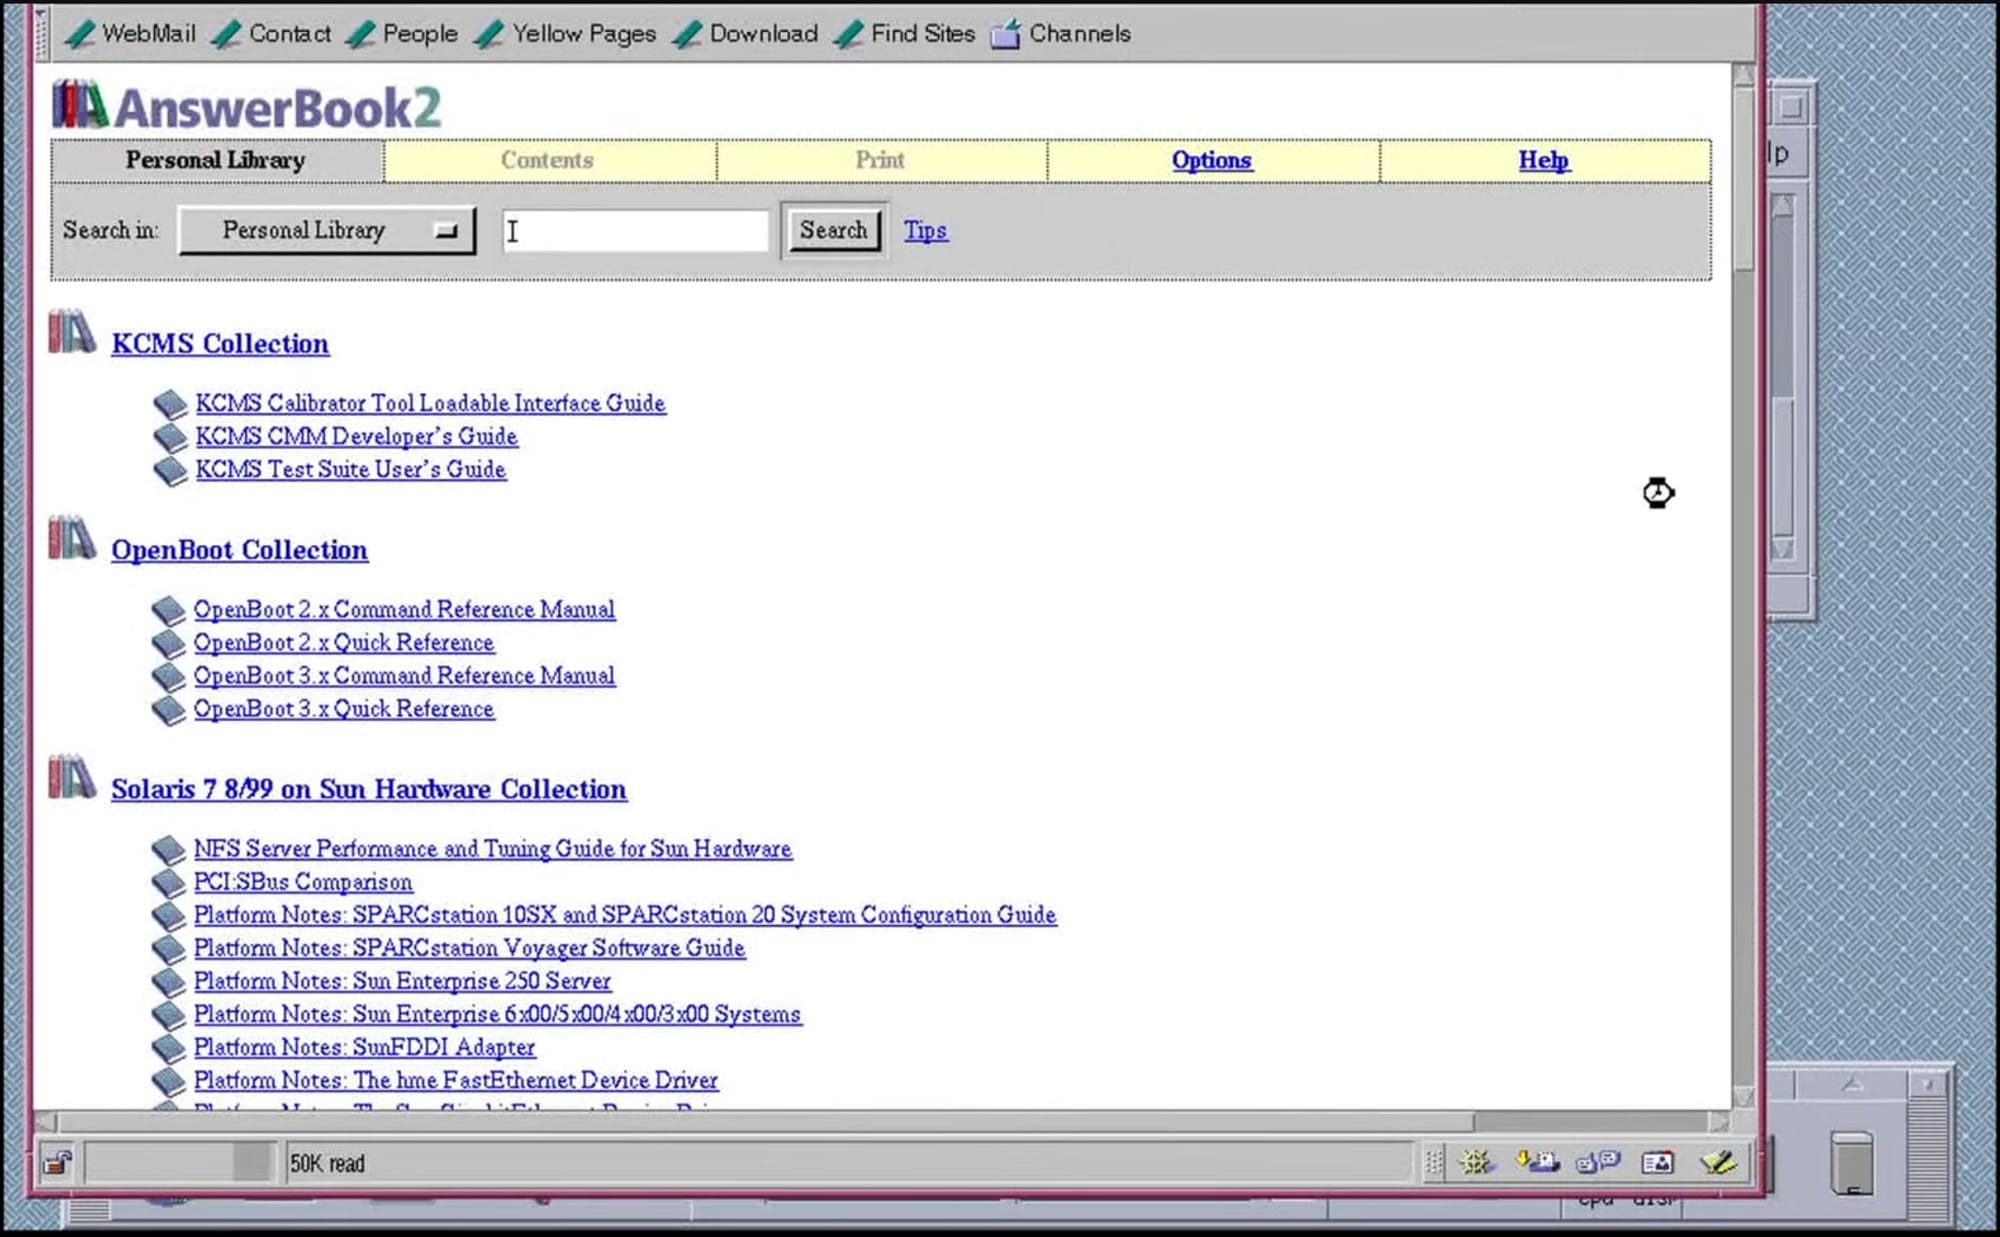Open the Help tab

[x=1543, y=161]
